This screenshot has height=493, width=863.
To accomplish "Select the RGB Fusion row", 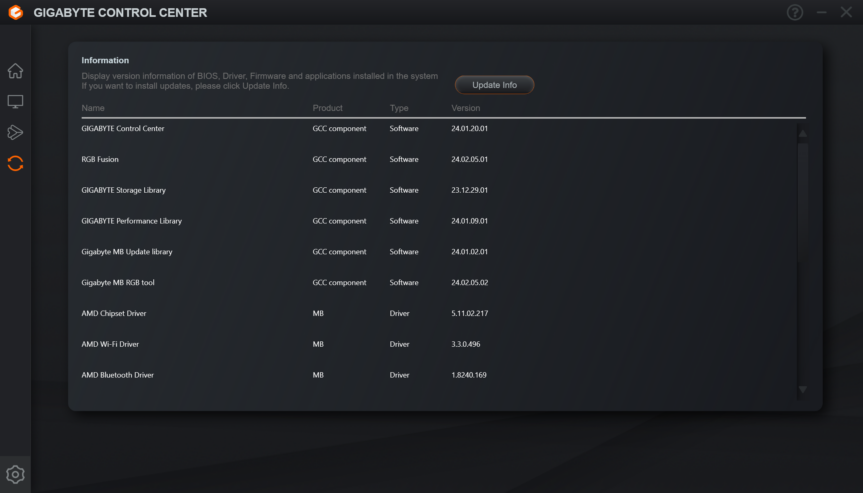I will [100, 159].
